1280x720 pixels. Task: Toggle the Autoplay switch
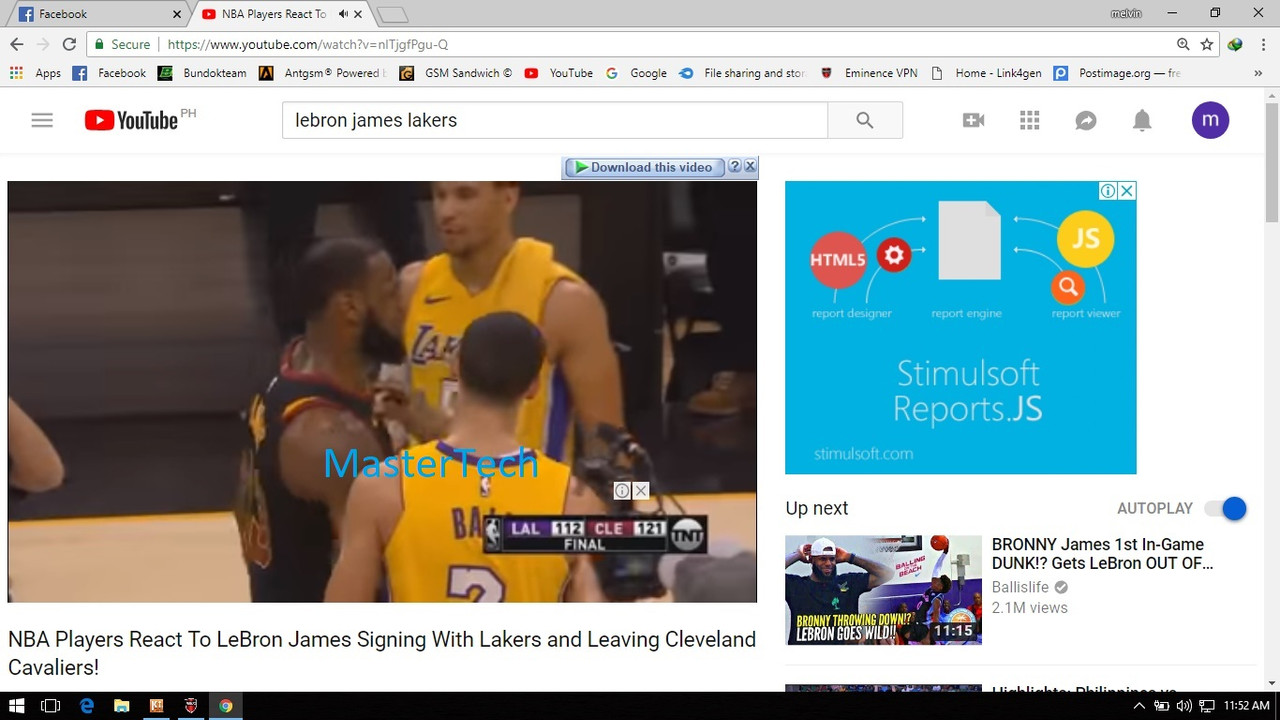(1226, 508)
